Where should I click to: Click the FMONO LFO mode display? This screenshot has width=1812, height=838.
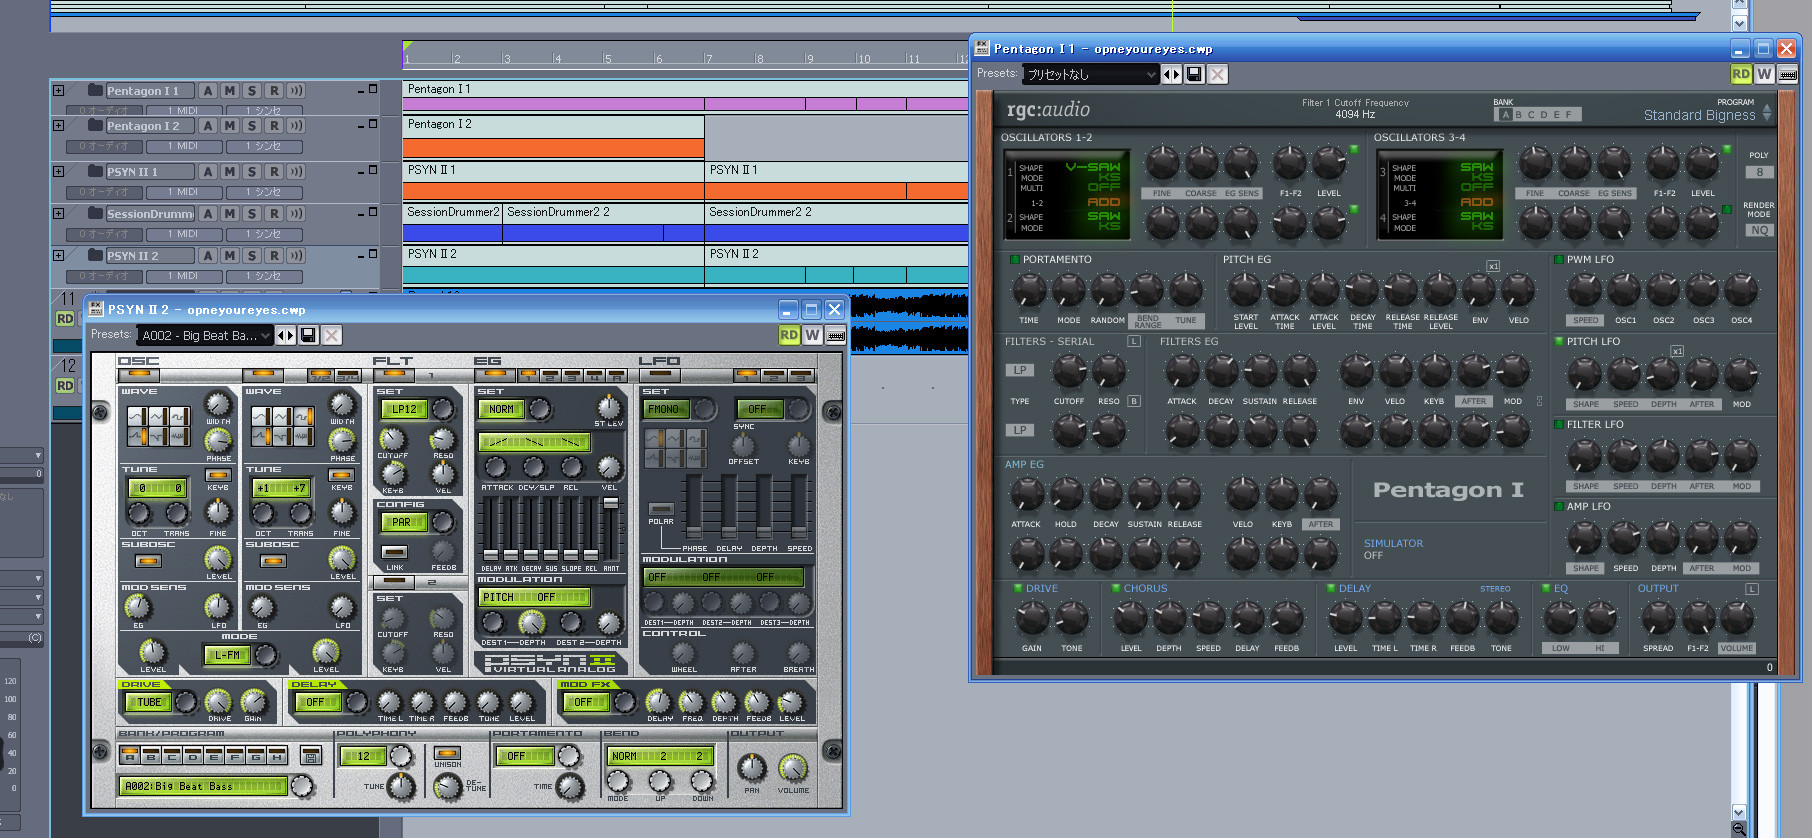click(x=665, y=409)
